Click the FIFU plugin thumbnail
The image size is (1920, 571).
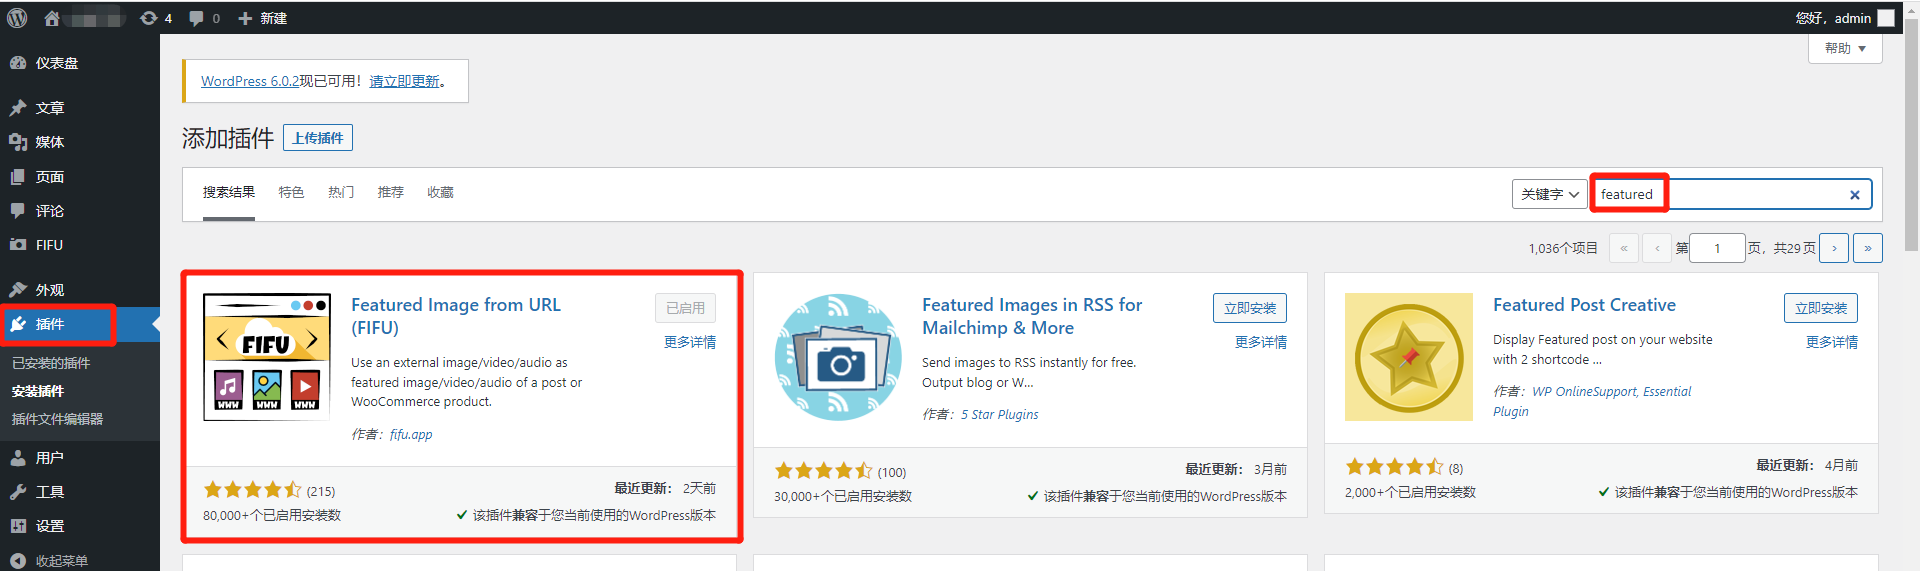click(267, 357)
